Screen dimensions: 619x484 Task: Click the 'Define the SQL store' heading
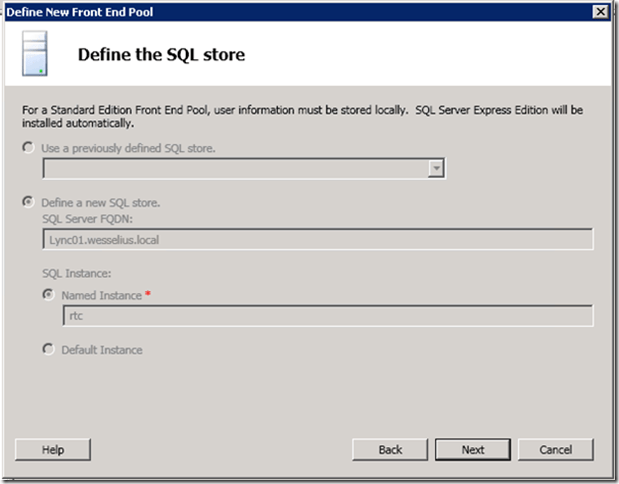coord(161,55)
